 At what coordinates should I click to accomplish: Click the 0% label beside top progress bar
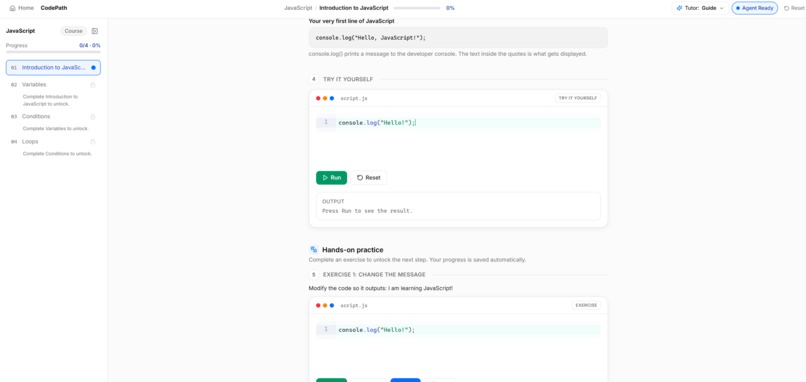(x=450, y=8)
